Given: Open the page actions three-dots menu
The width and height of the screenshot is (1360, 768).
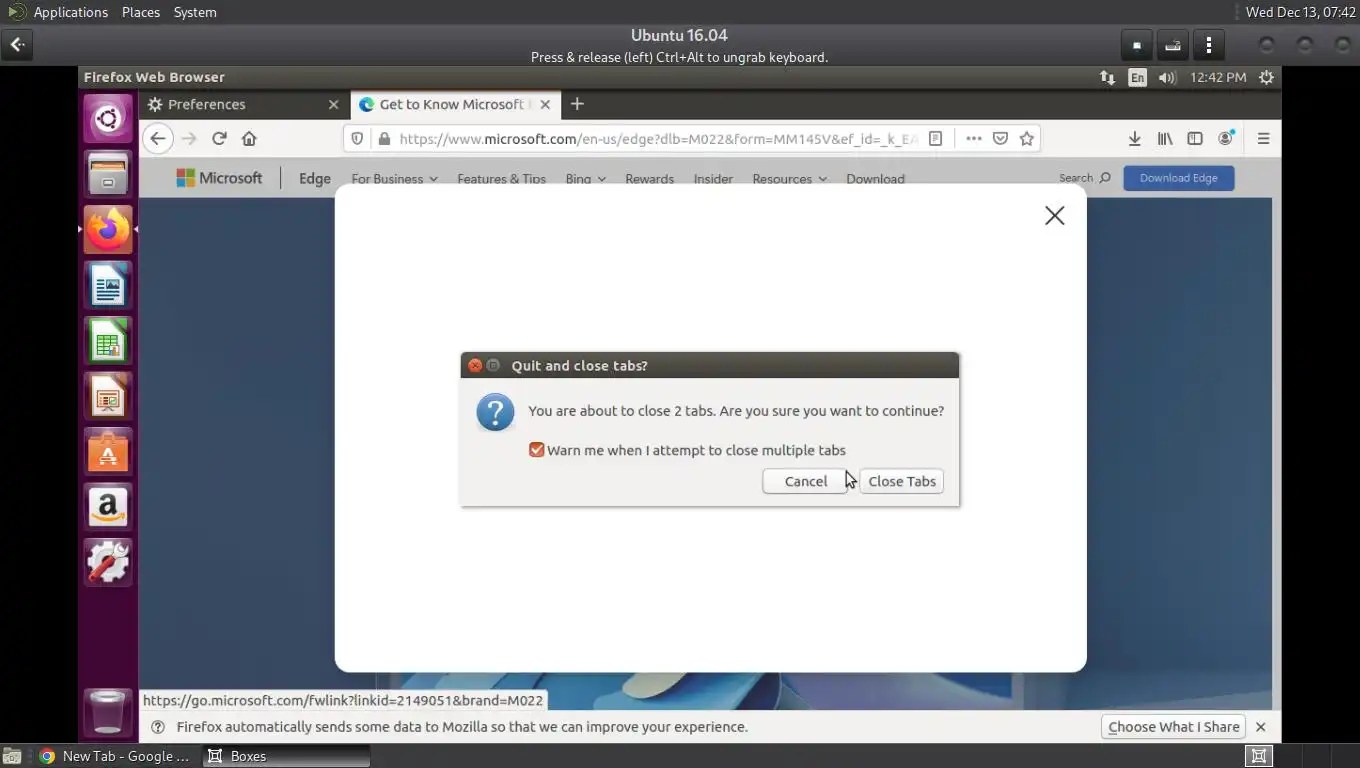Looking at the screenshot, I should point(973,139).
